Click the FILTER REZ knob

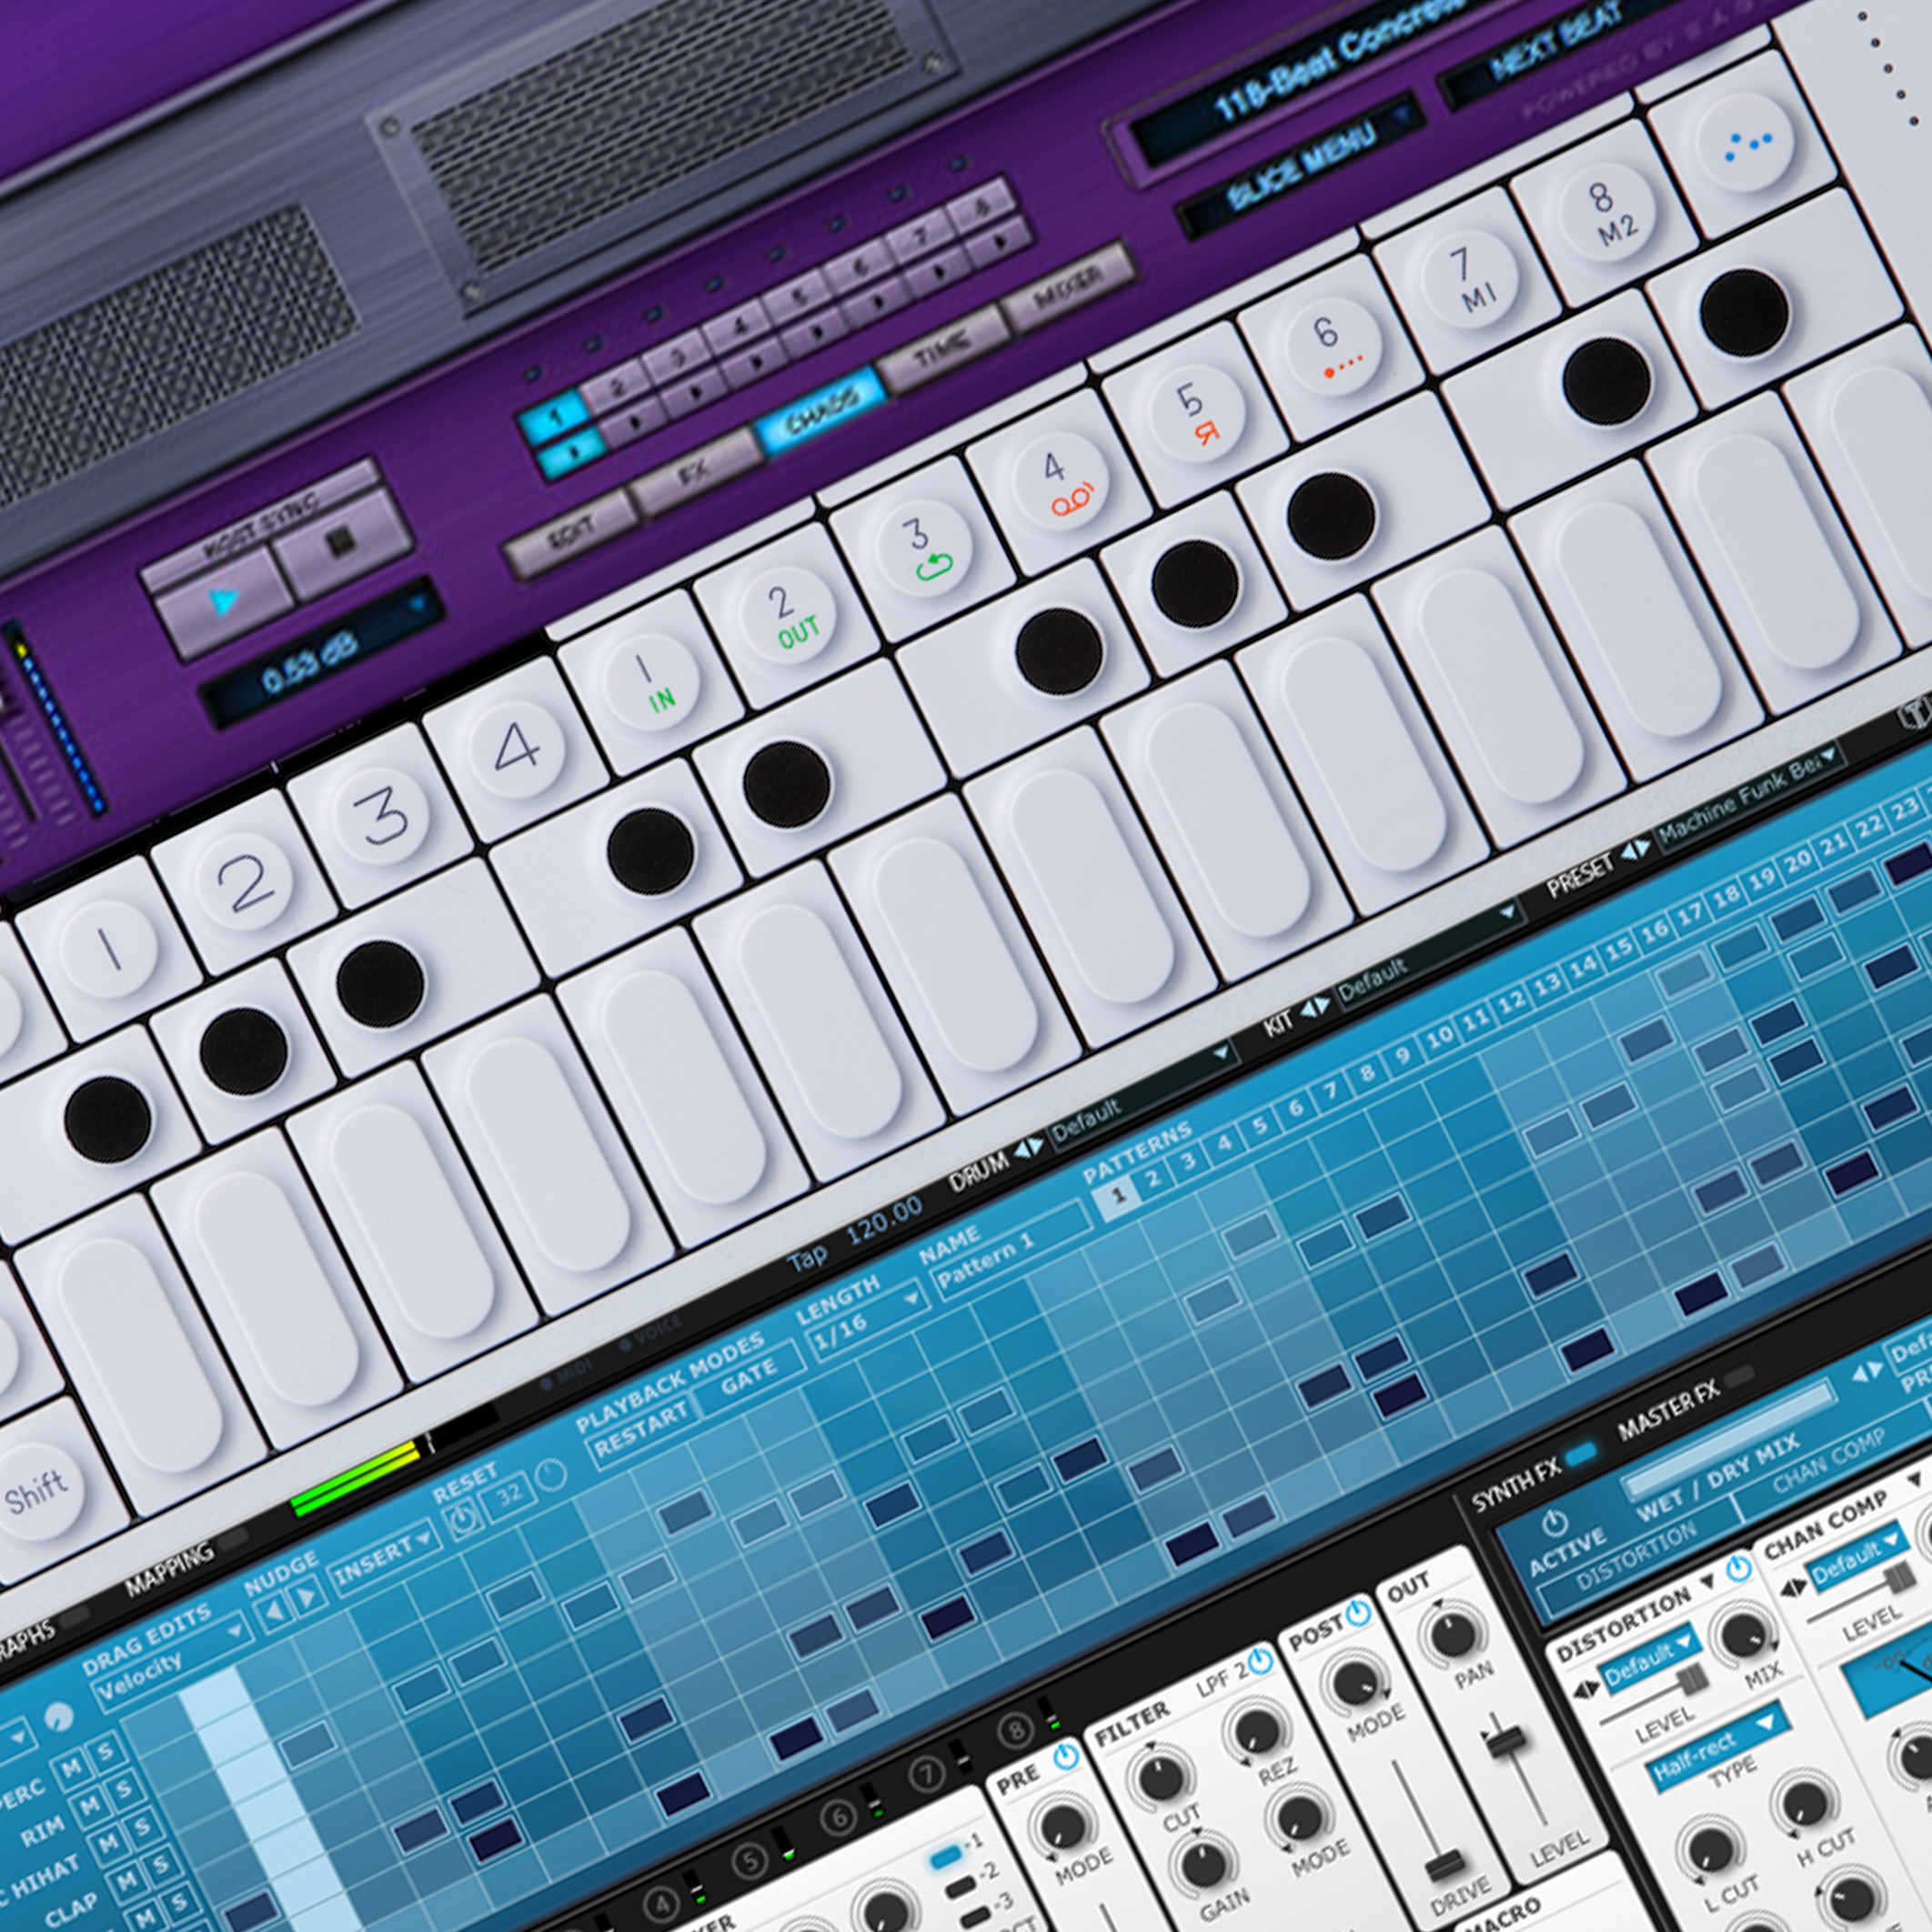[1256, 1731]
